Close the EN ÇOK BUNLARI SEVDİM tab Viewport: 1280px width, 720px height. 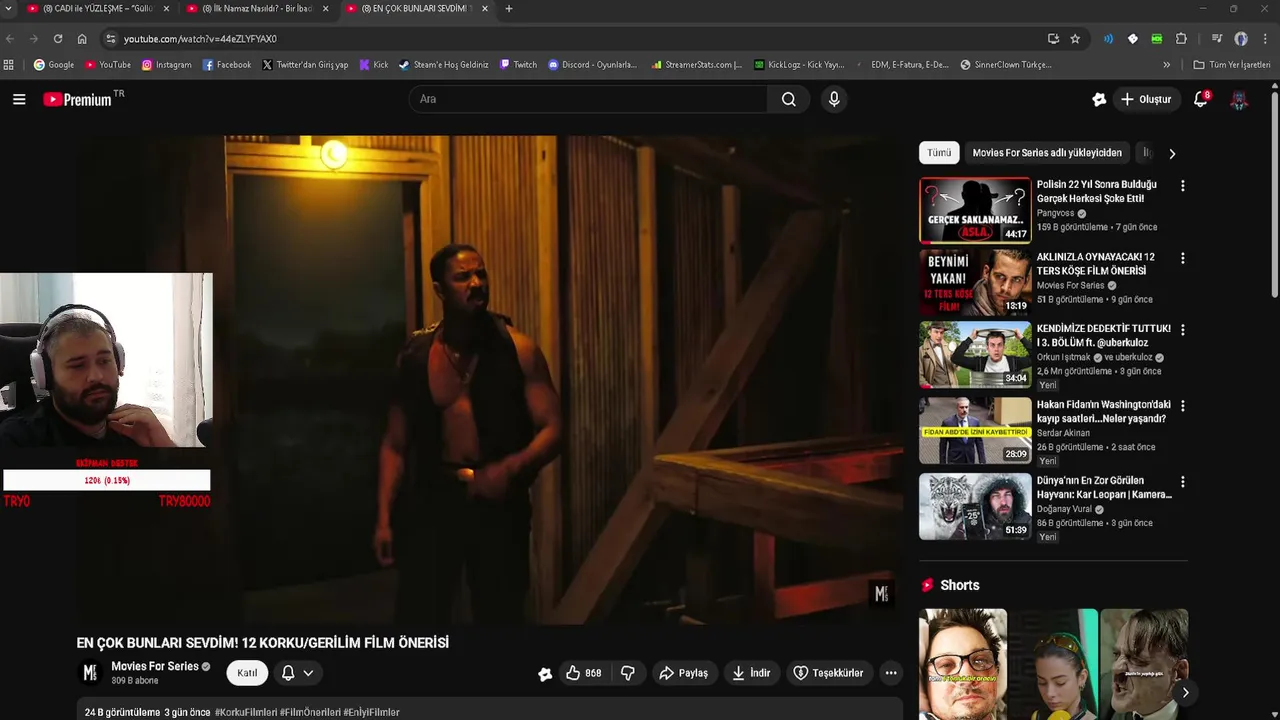[485, 9]
